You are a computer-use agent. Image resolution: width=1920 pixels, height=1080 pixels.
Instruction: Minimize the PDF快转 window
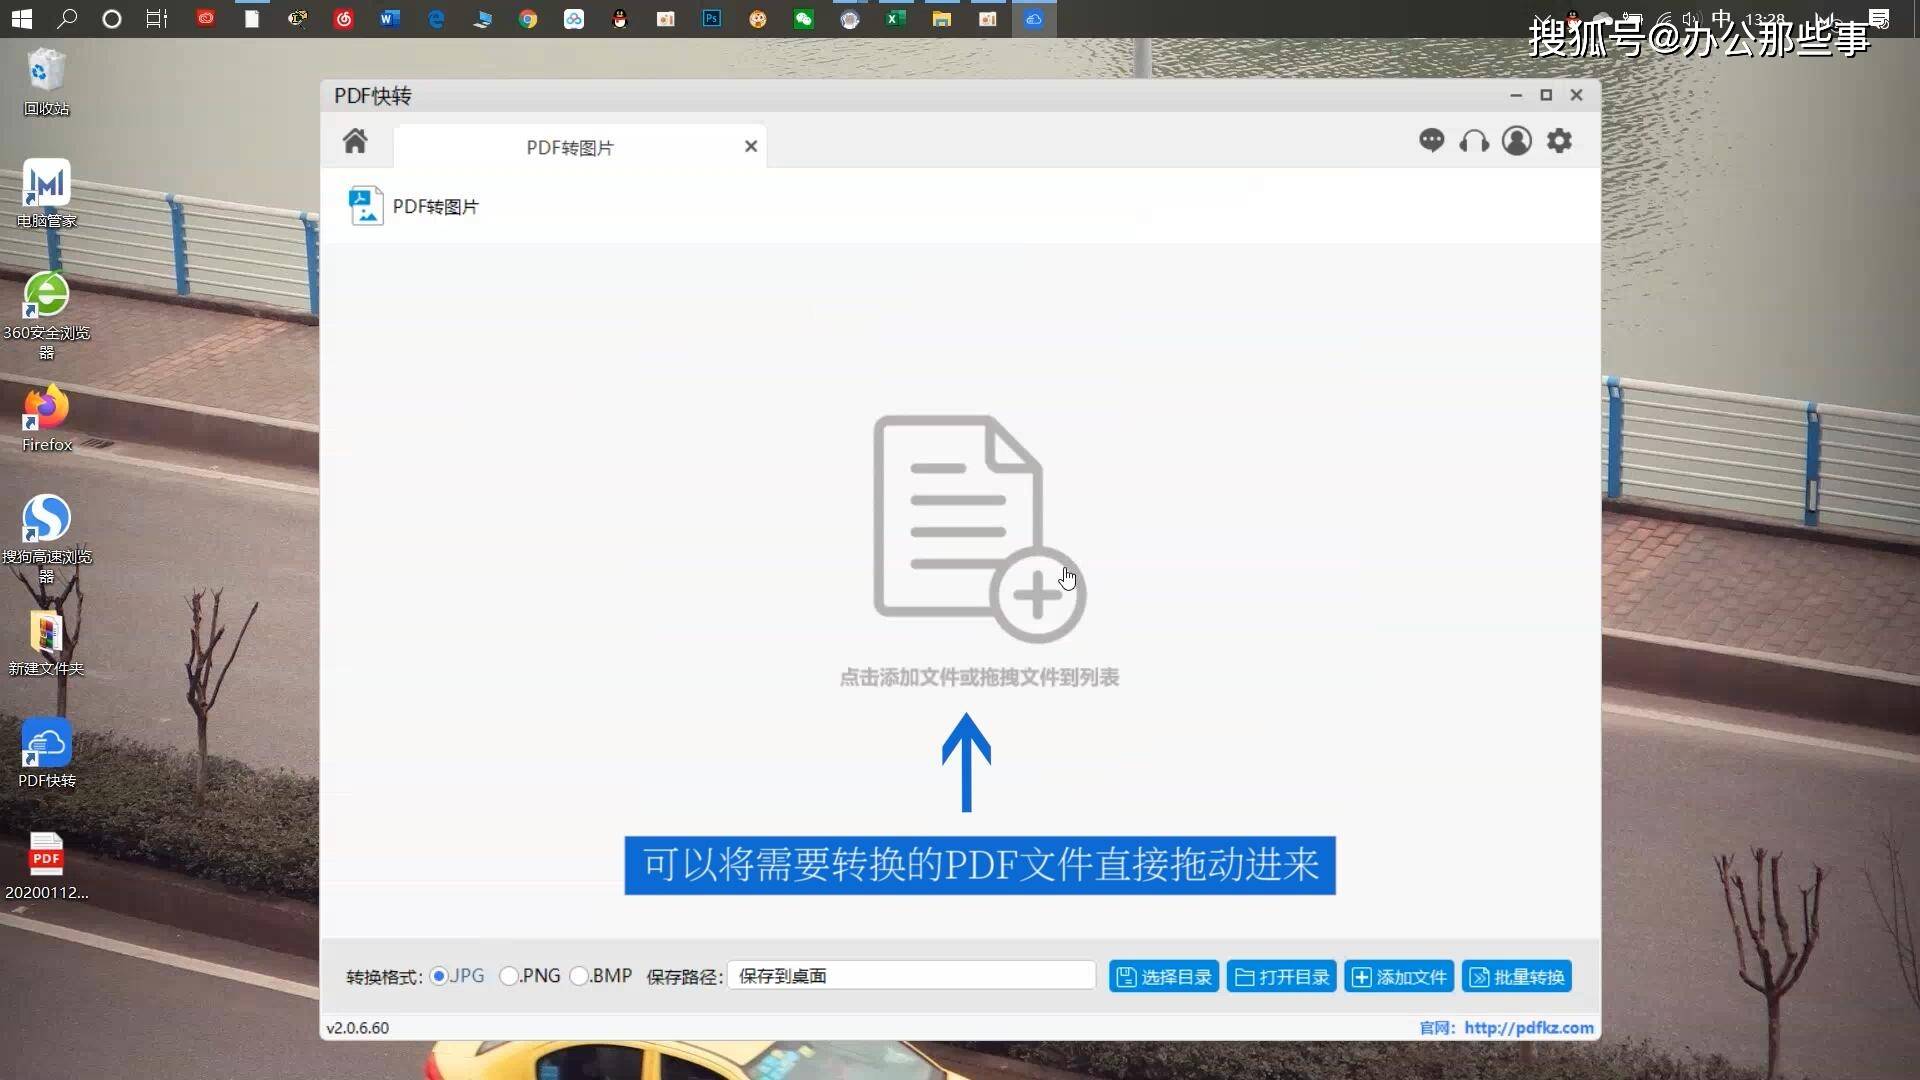(1516, 95)
